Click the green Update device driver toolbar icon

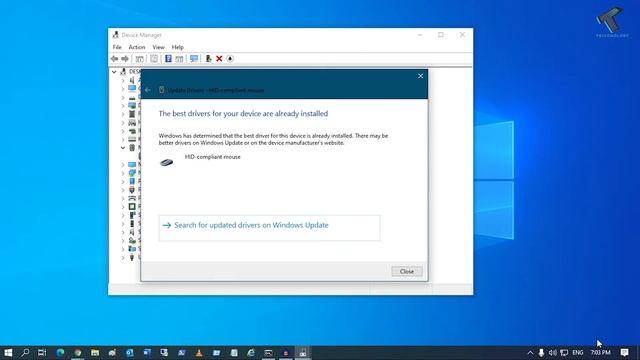pos(208,59)
